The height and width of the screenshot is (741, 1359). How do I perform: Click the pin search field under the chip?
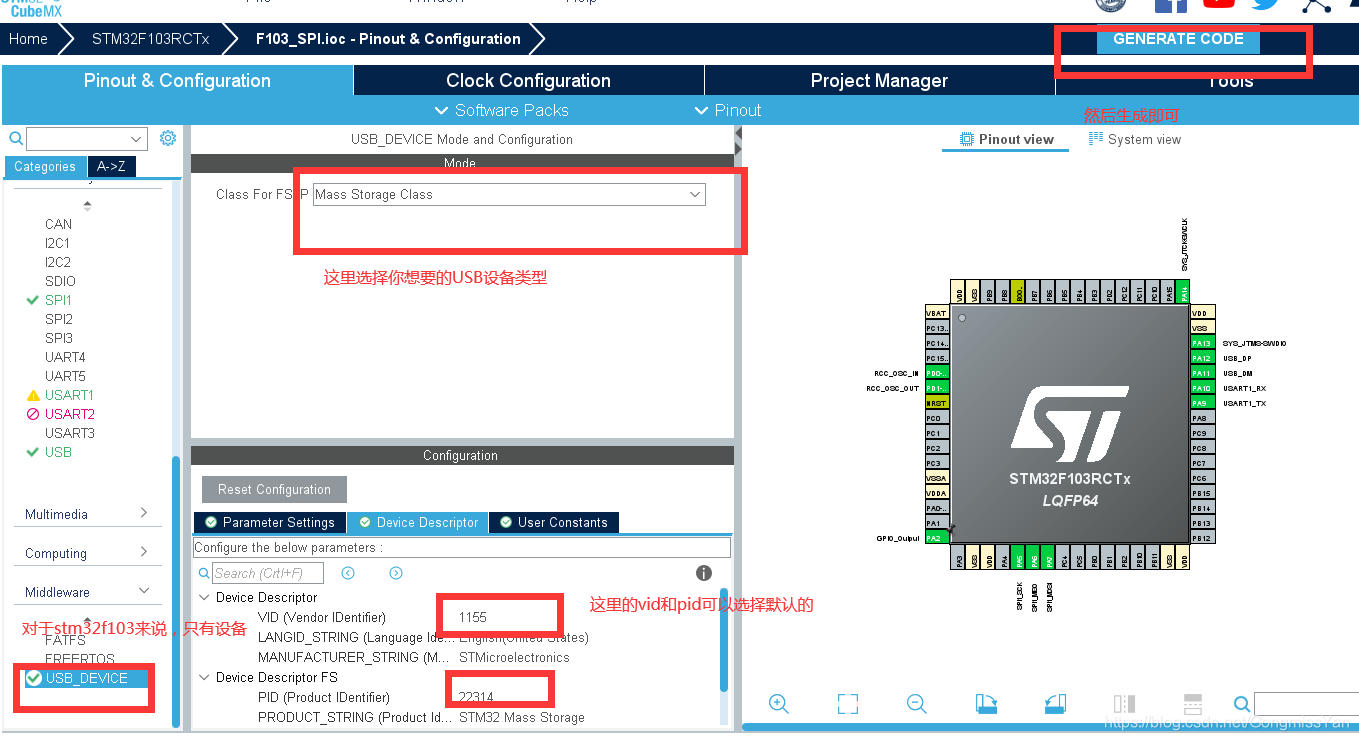1305,704
